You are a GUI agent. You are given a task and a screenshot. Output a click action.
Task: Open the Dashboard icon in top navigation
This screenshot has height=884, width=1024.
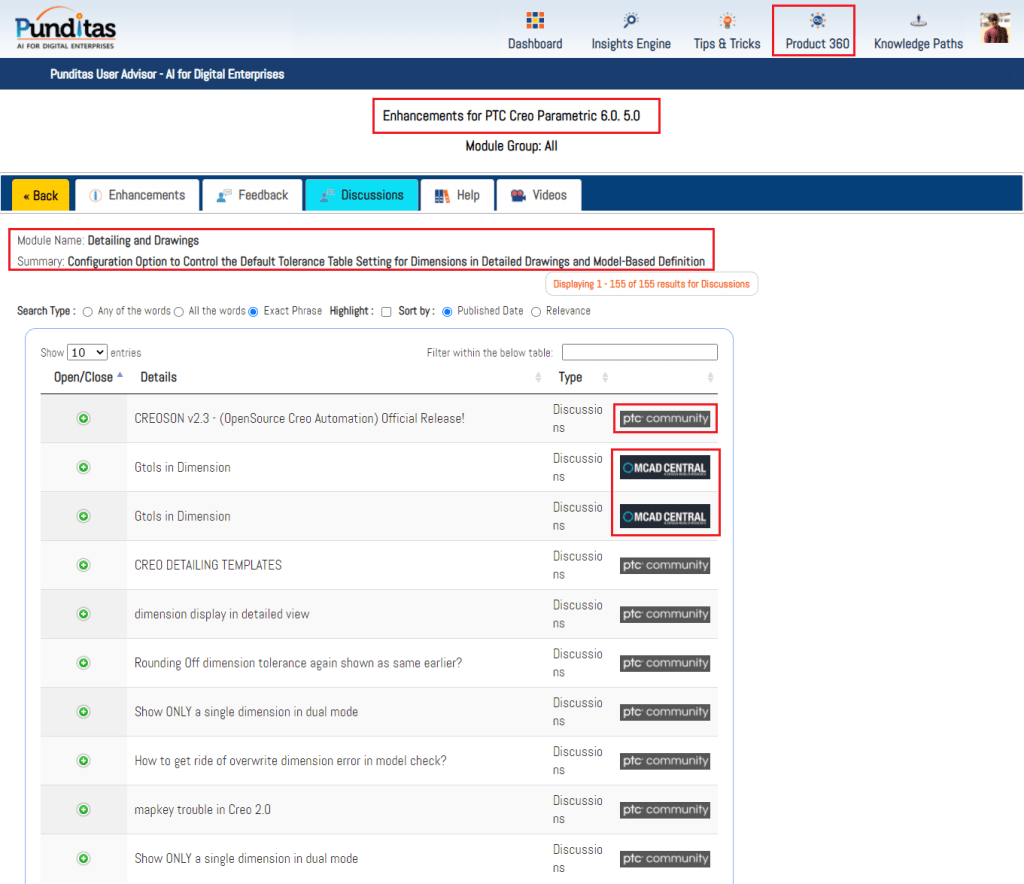pyautogui.click(x=535, y=21)
